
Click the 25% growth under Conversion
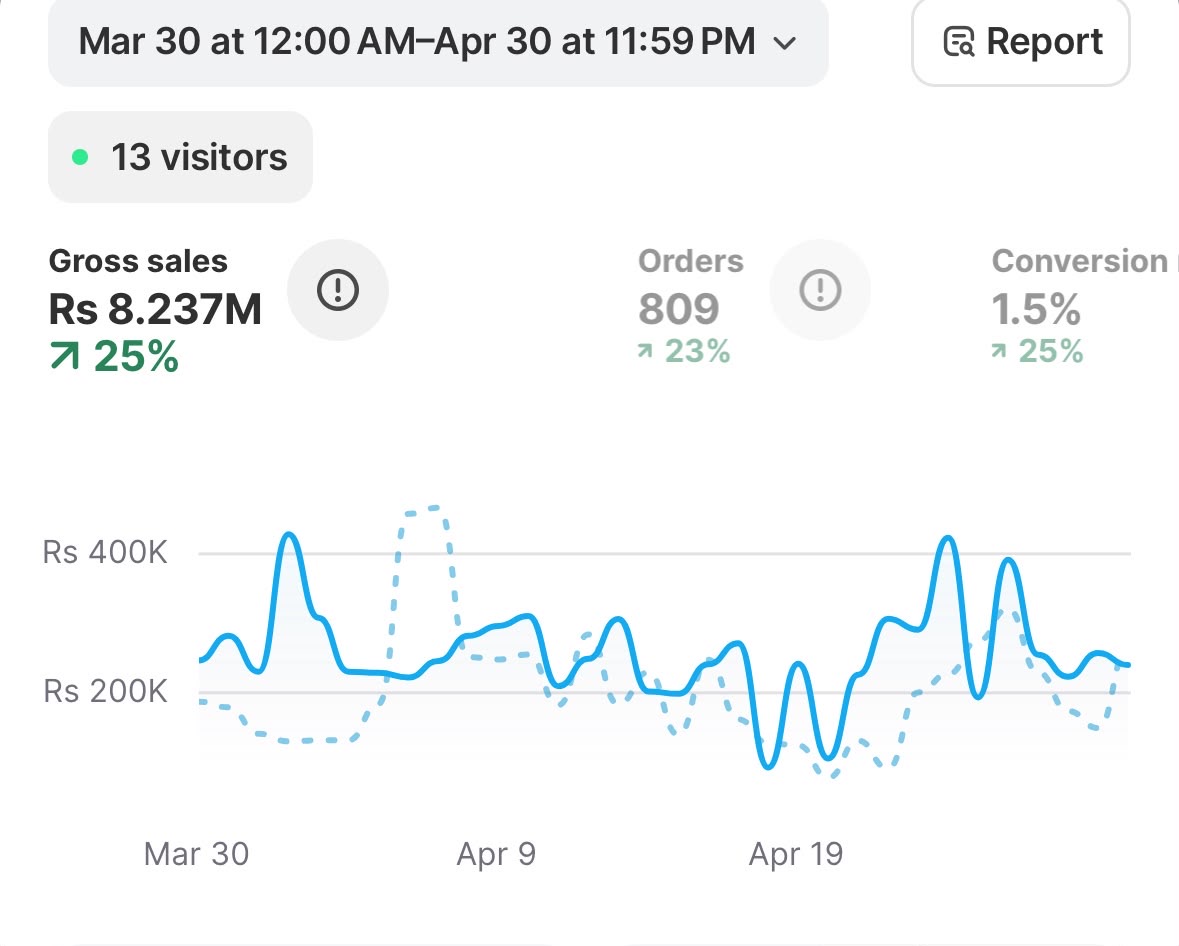(x=1037, y=351)
